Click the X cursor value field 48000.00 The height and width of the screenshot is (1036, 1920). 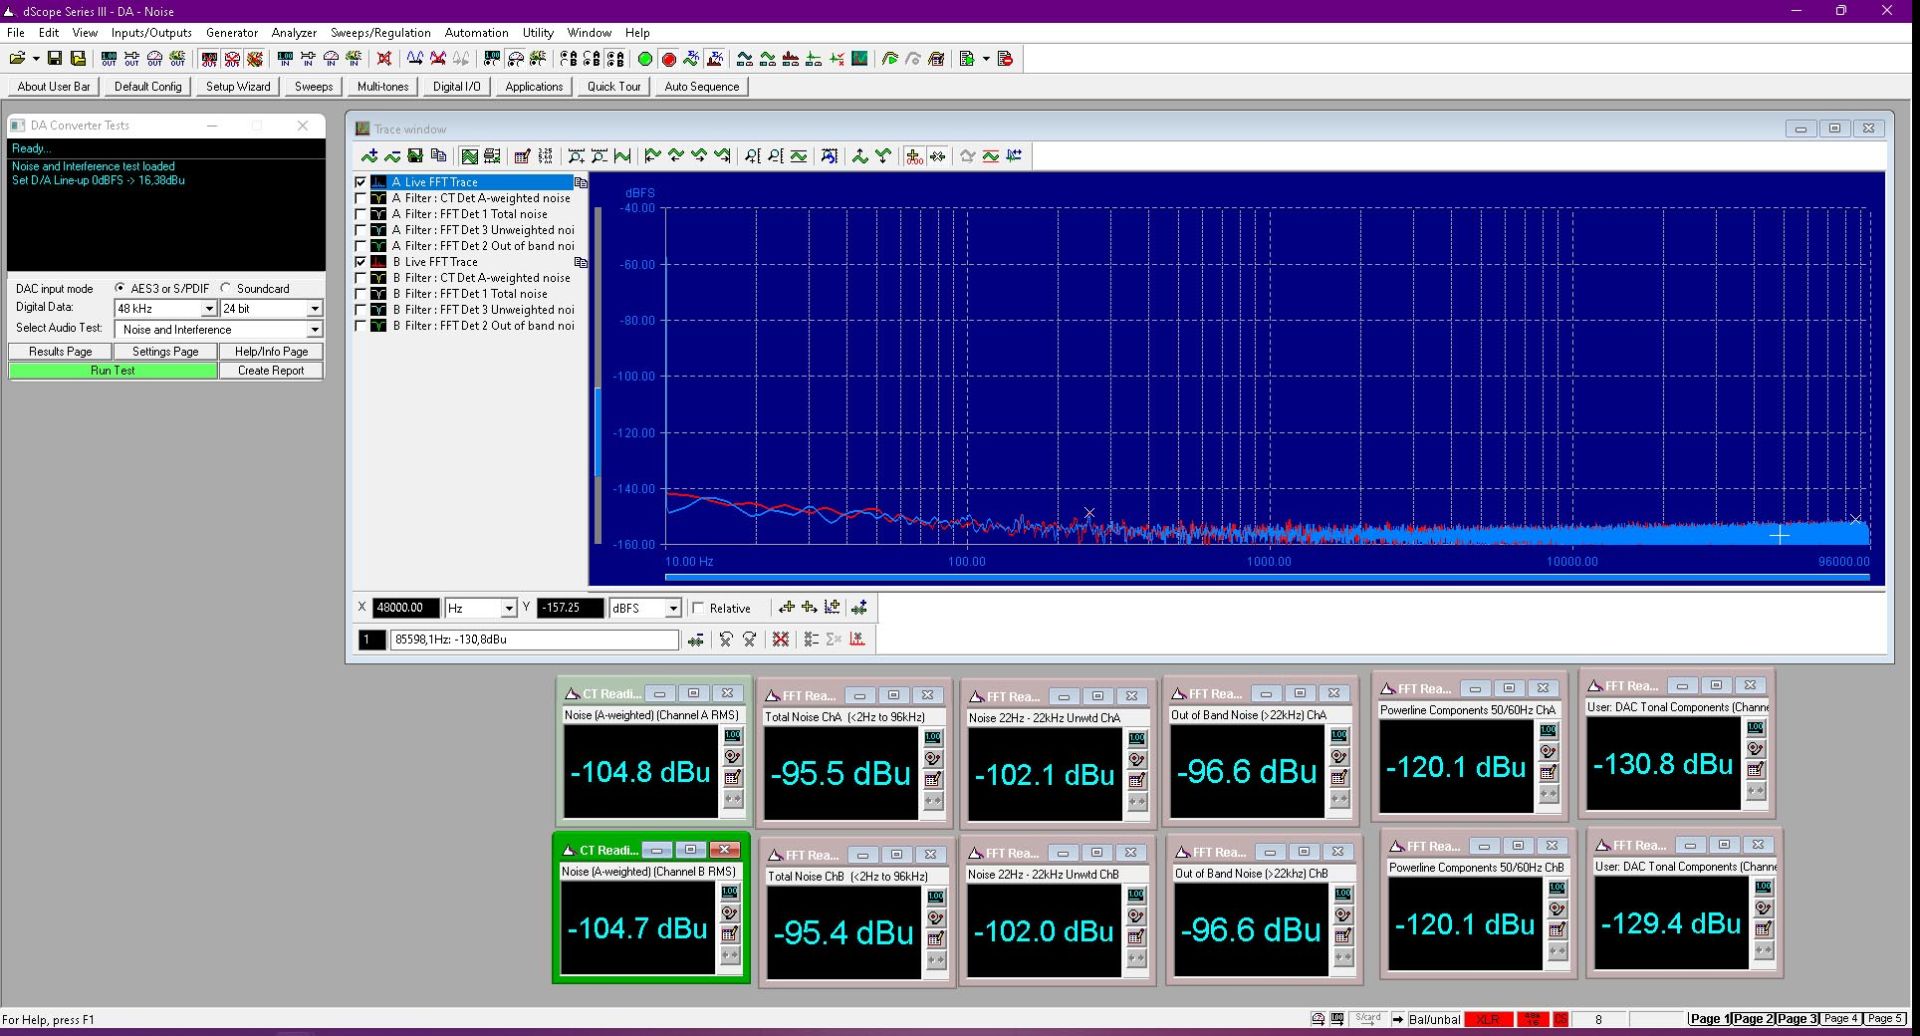(x=405, y=608)
